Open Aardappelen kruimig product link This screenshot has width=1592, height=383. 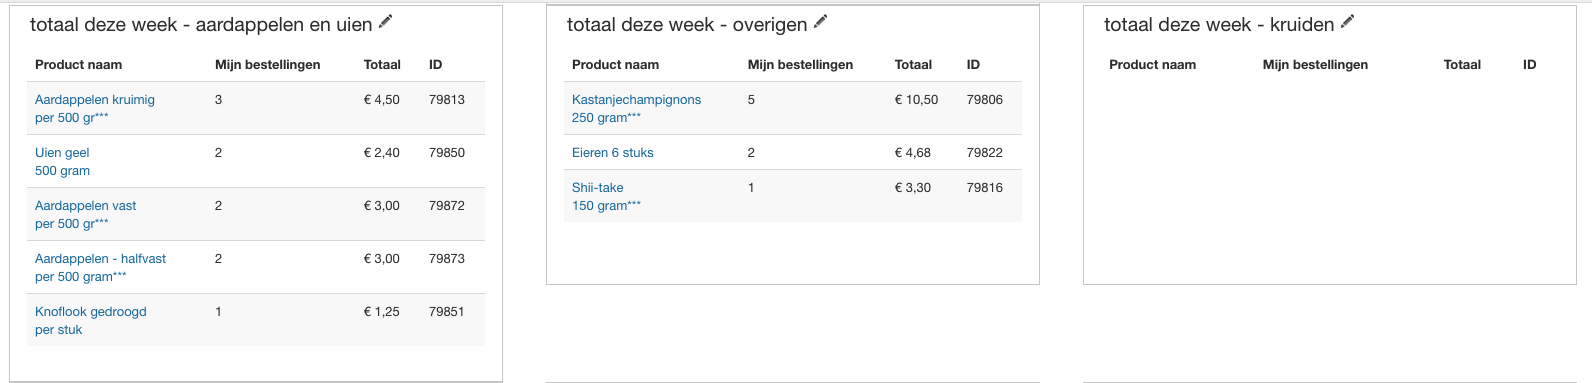[95, 108]
